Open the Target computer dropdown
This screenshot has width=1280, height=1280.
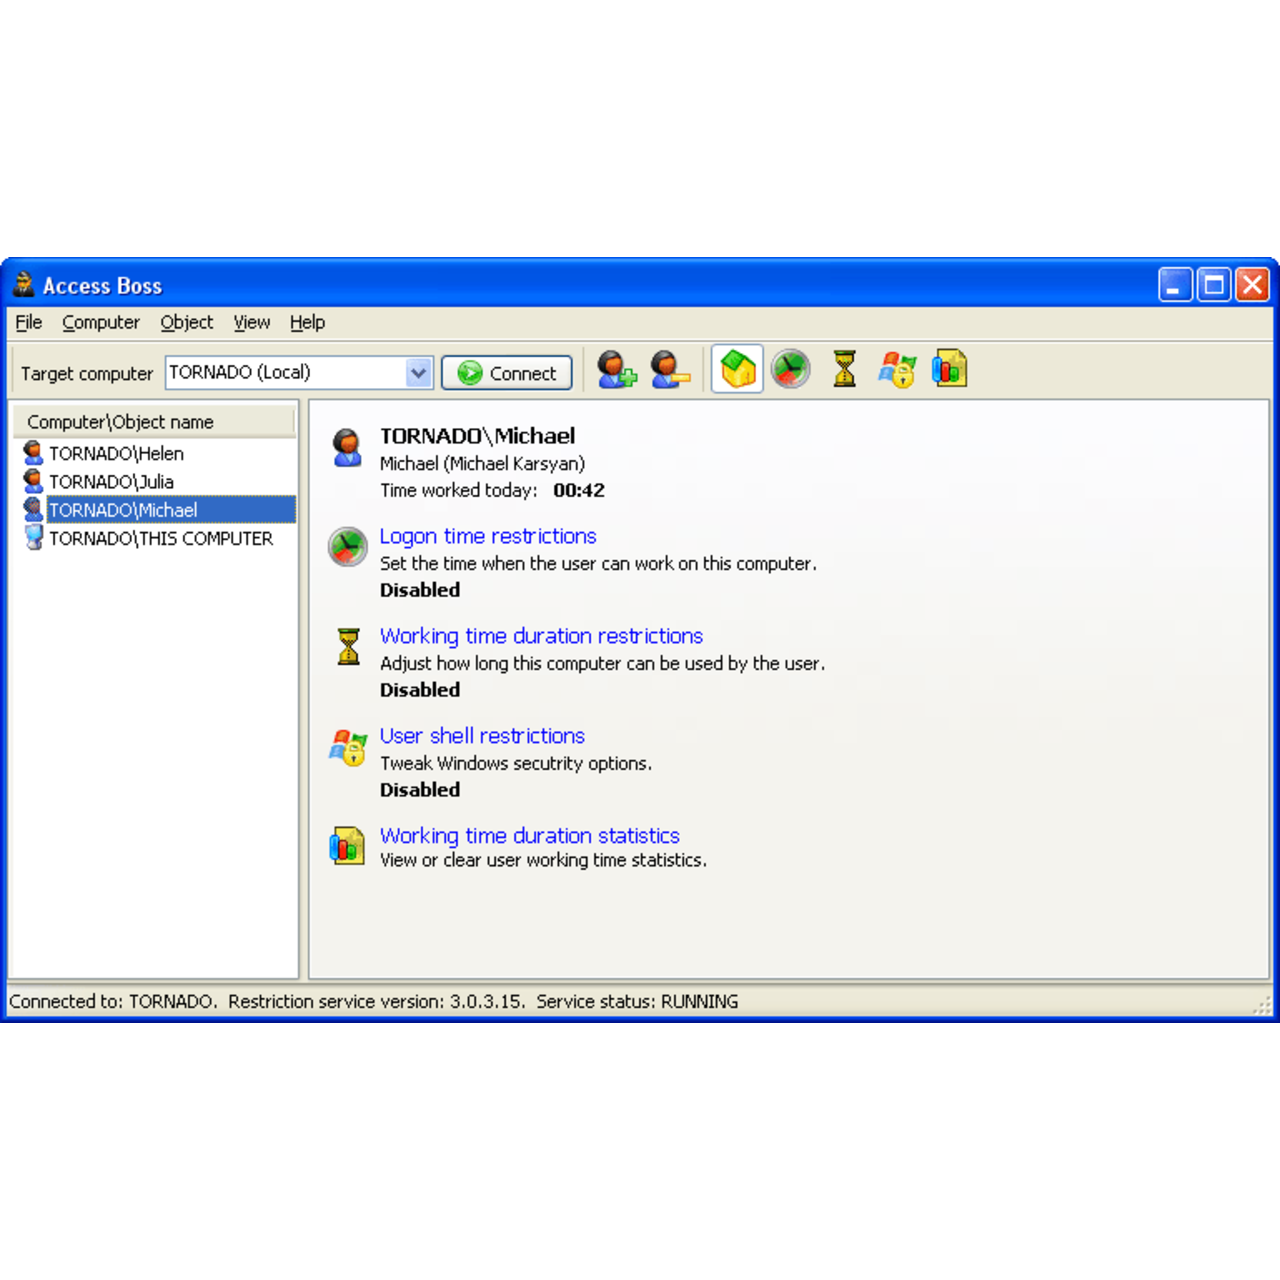418,372
